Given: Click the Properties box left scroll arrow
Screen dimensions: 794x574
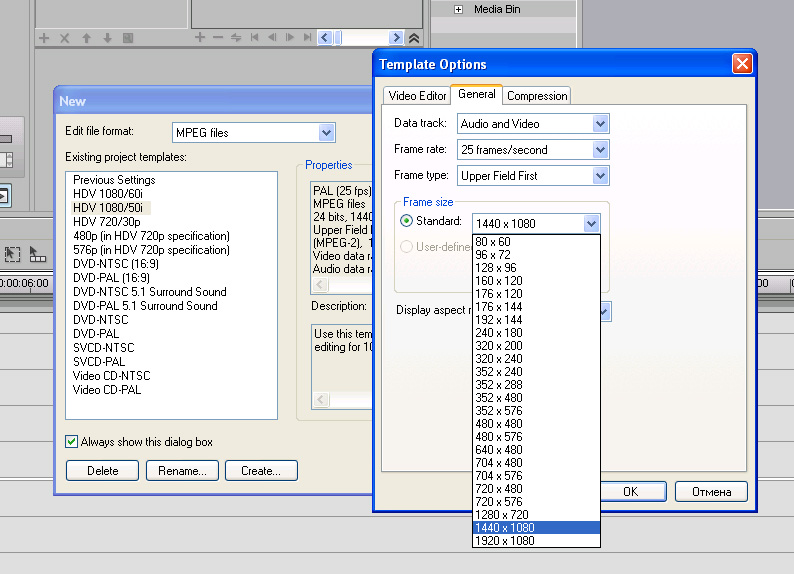Looking at the screenshot, I should tap(320, 285).
